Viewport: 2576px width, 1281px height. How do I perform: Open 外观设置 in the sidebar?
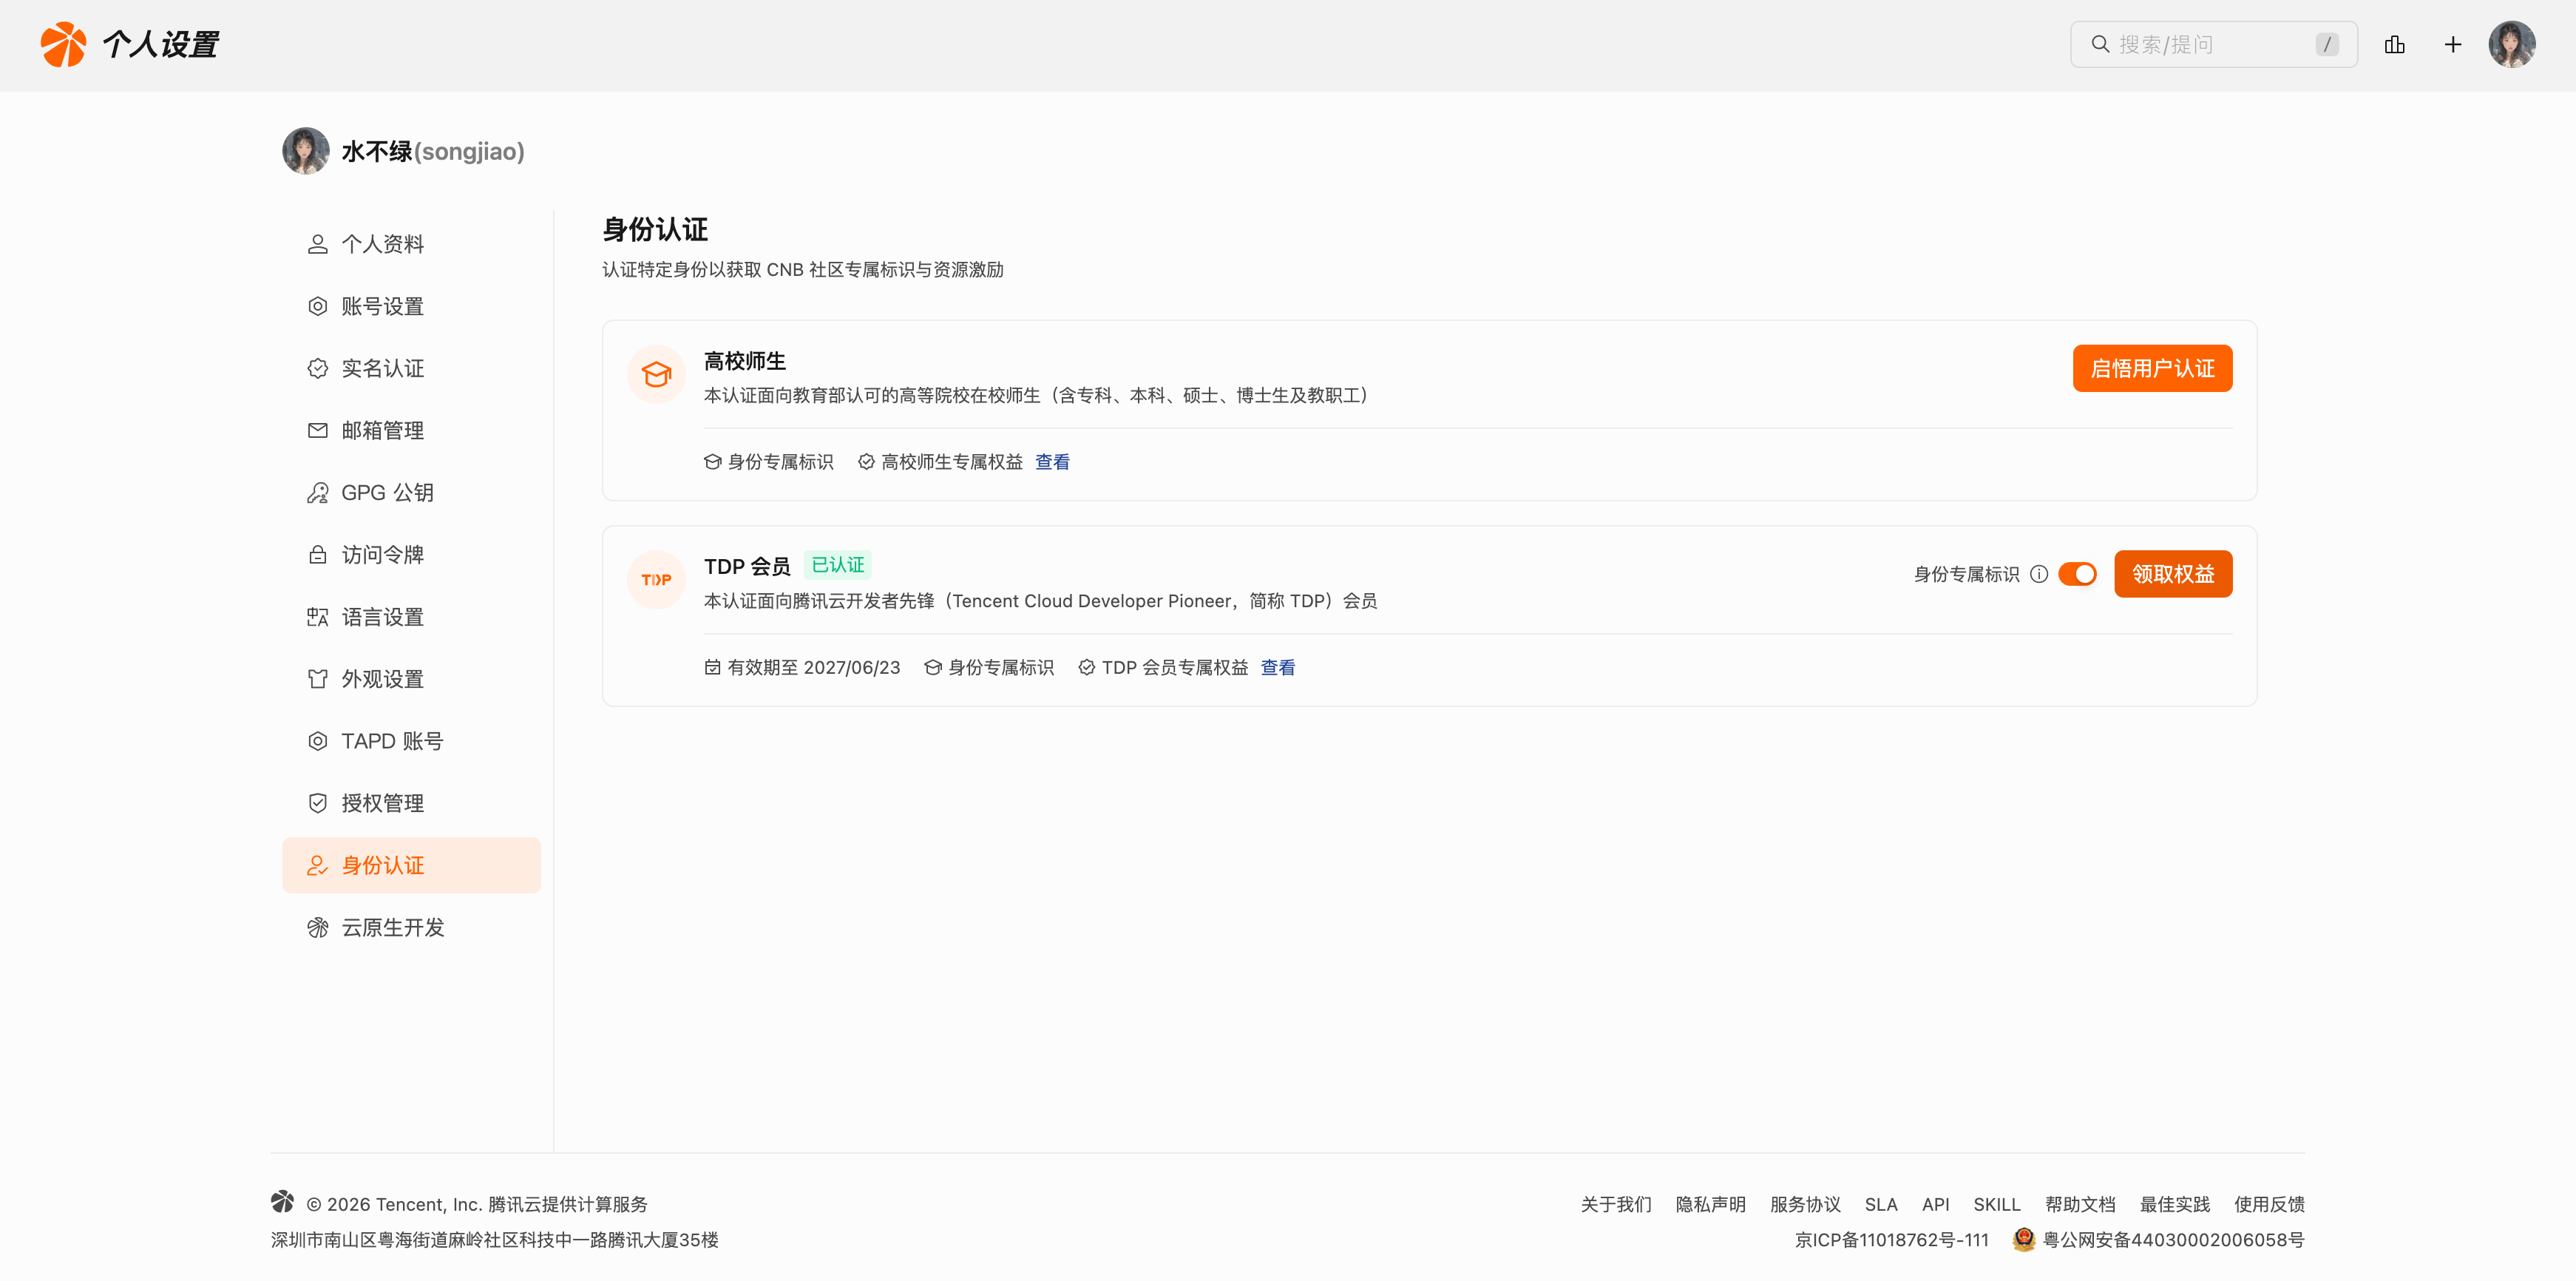[x=412, y=679]
